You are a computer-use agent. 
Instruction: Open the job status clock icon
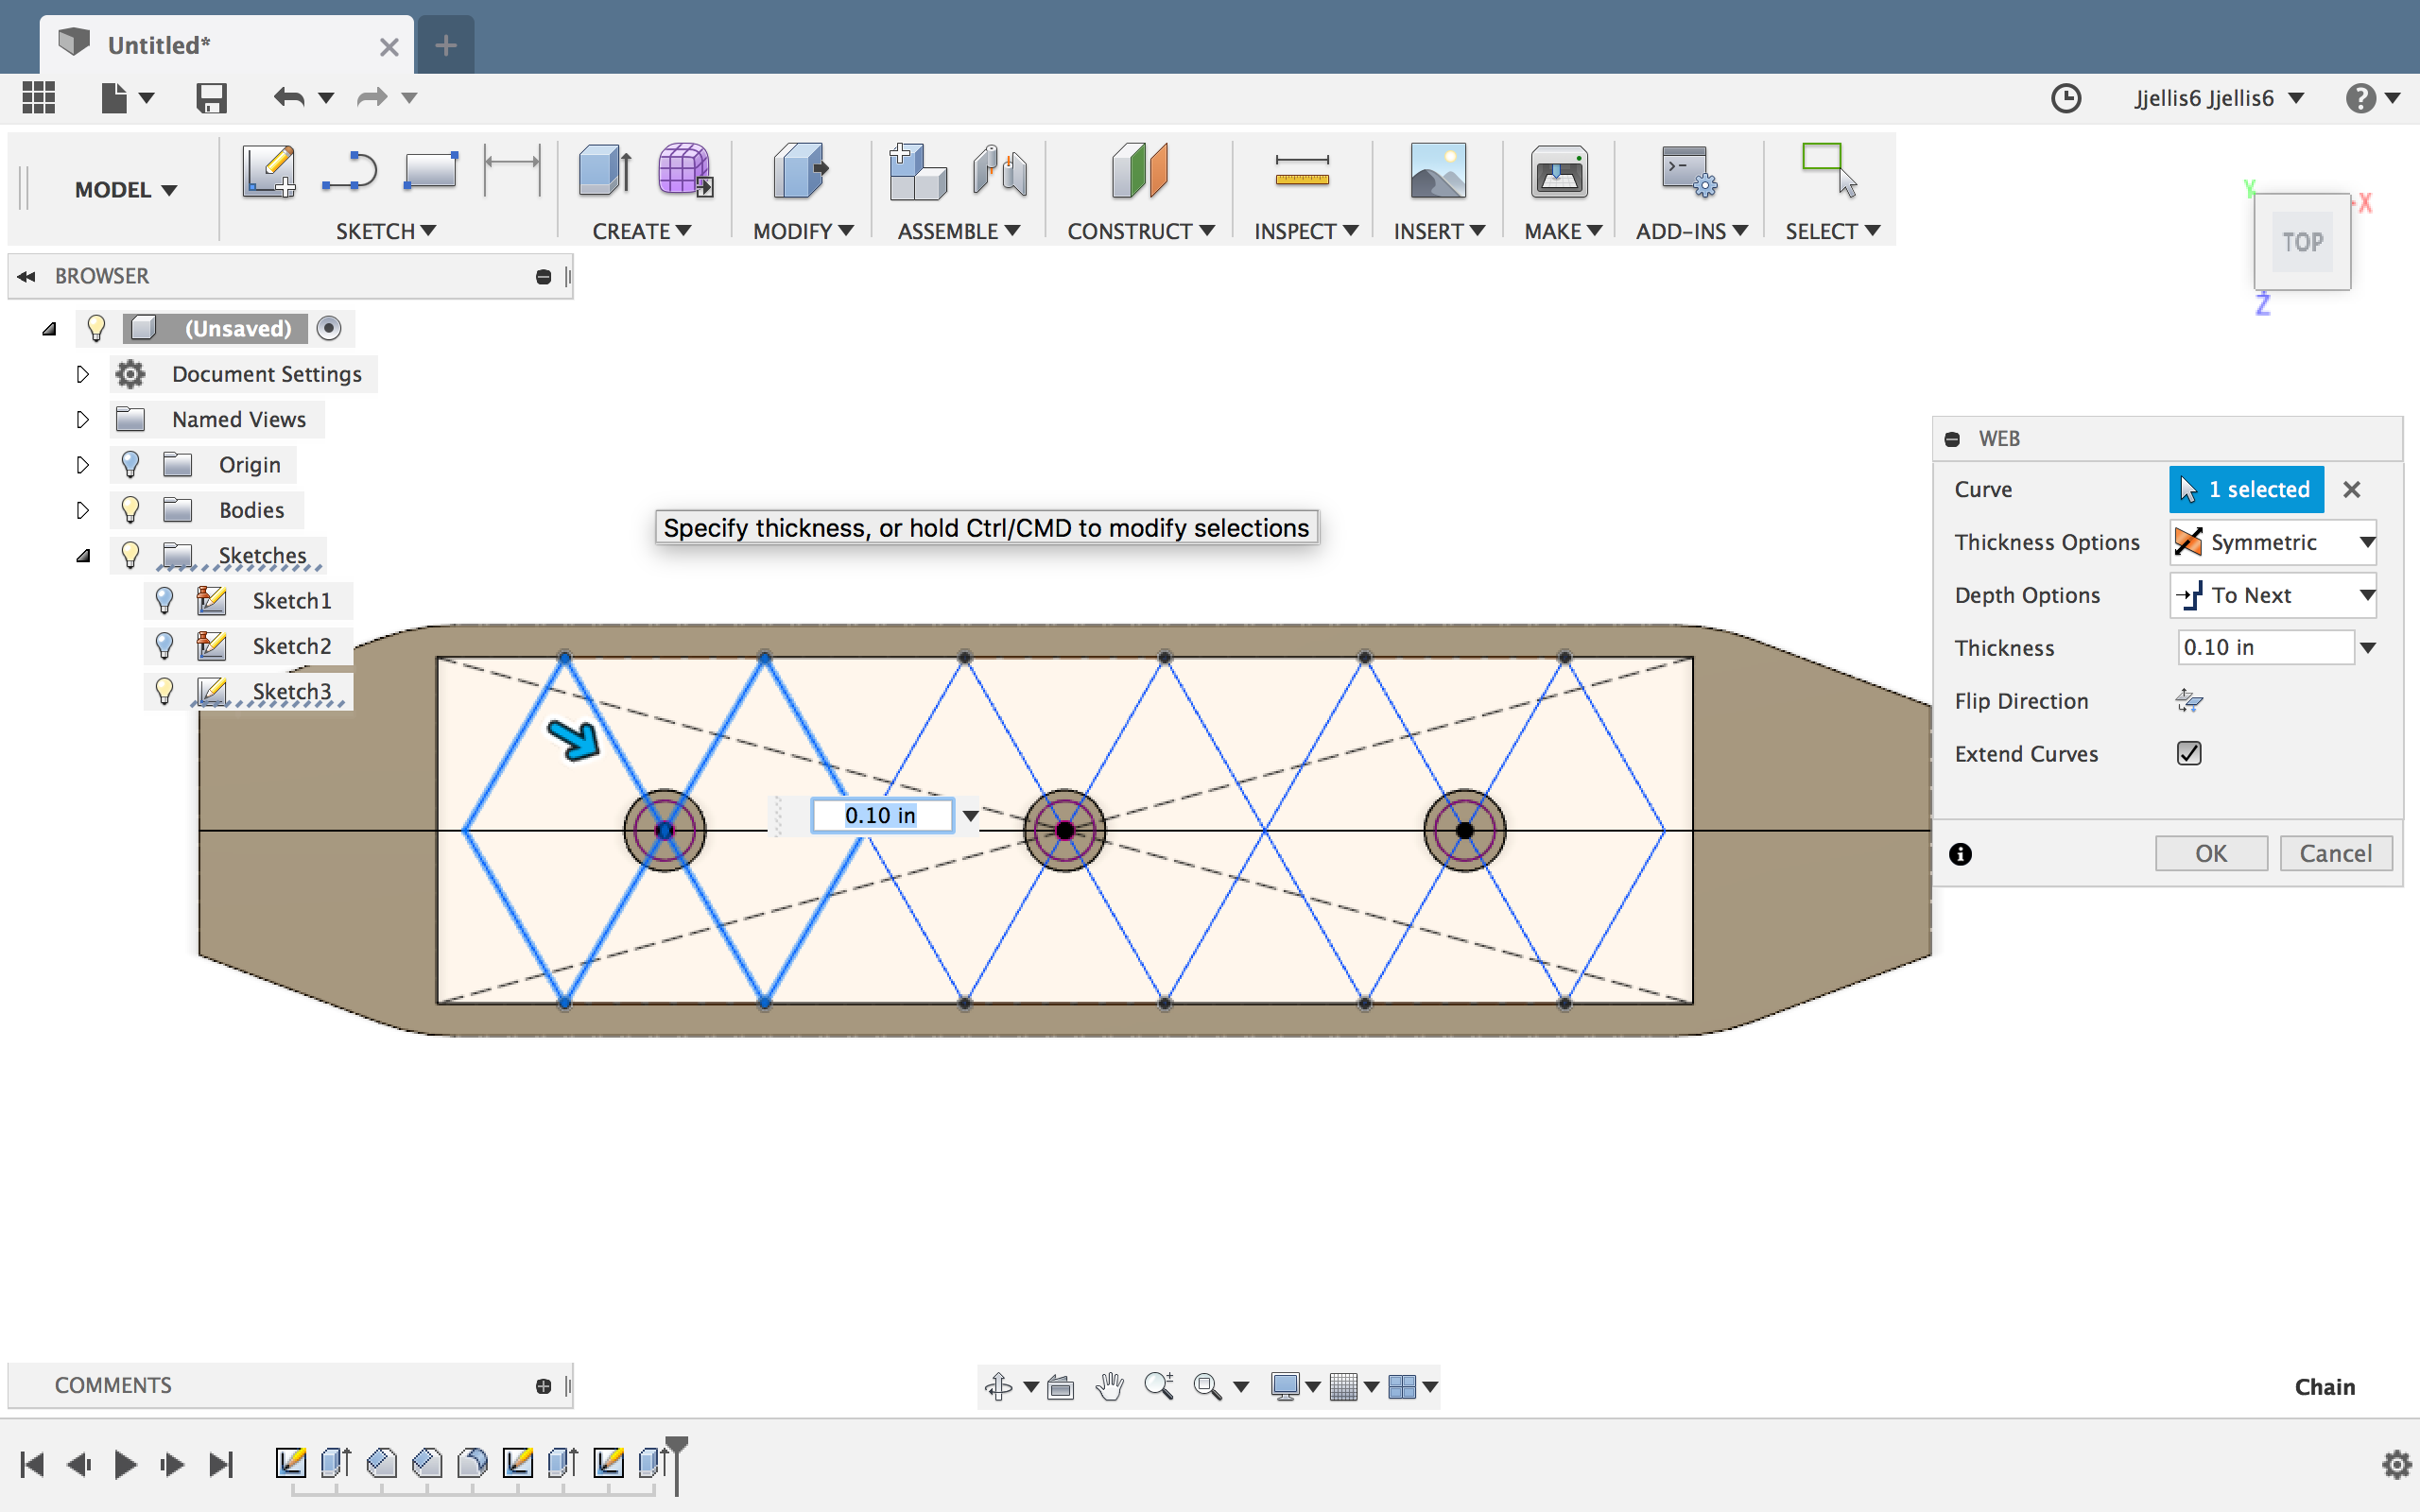2065,98
